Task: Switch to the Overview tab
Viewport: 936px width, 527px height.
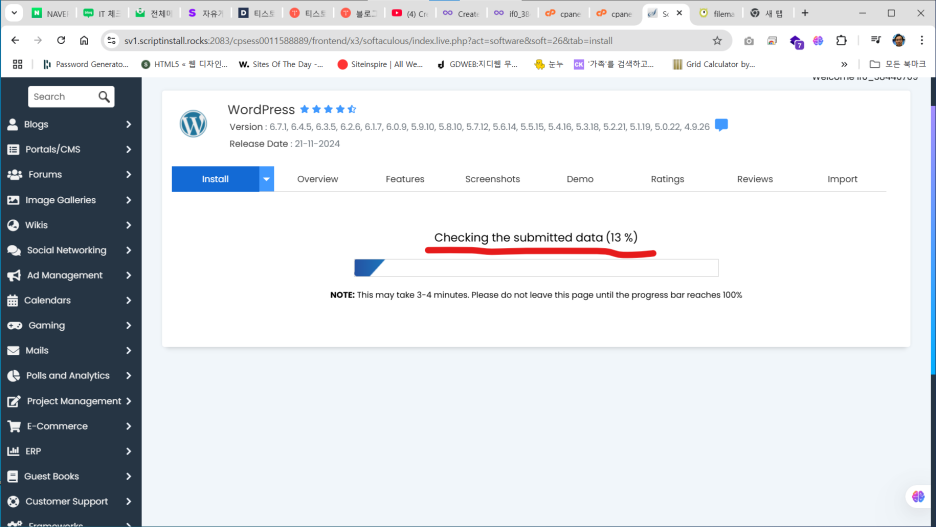Action: pos(318,179)
